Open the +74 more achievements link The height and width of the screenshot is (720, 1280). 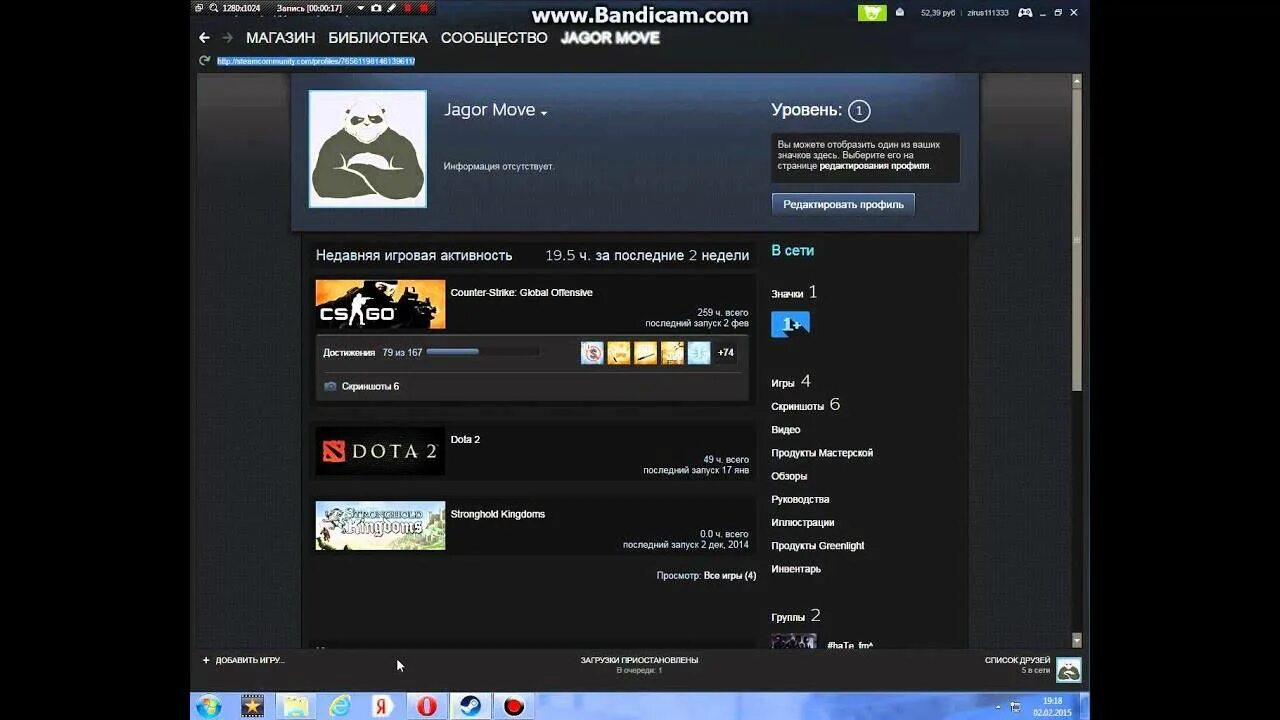pos(726,353)
